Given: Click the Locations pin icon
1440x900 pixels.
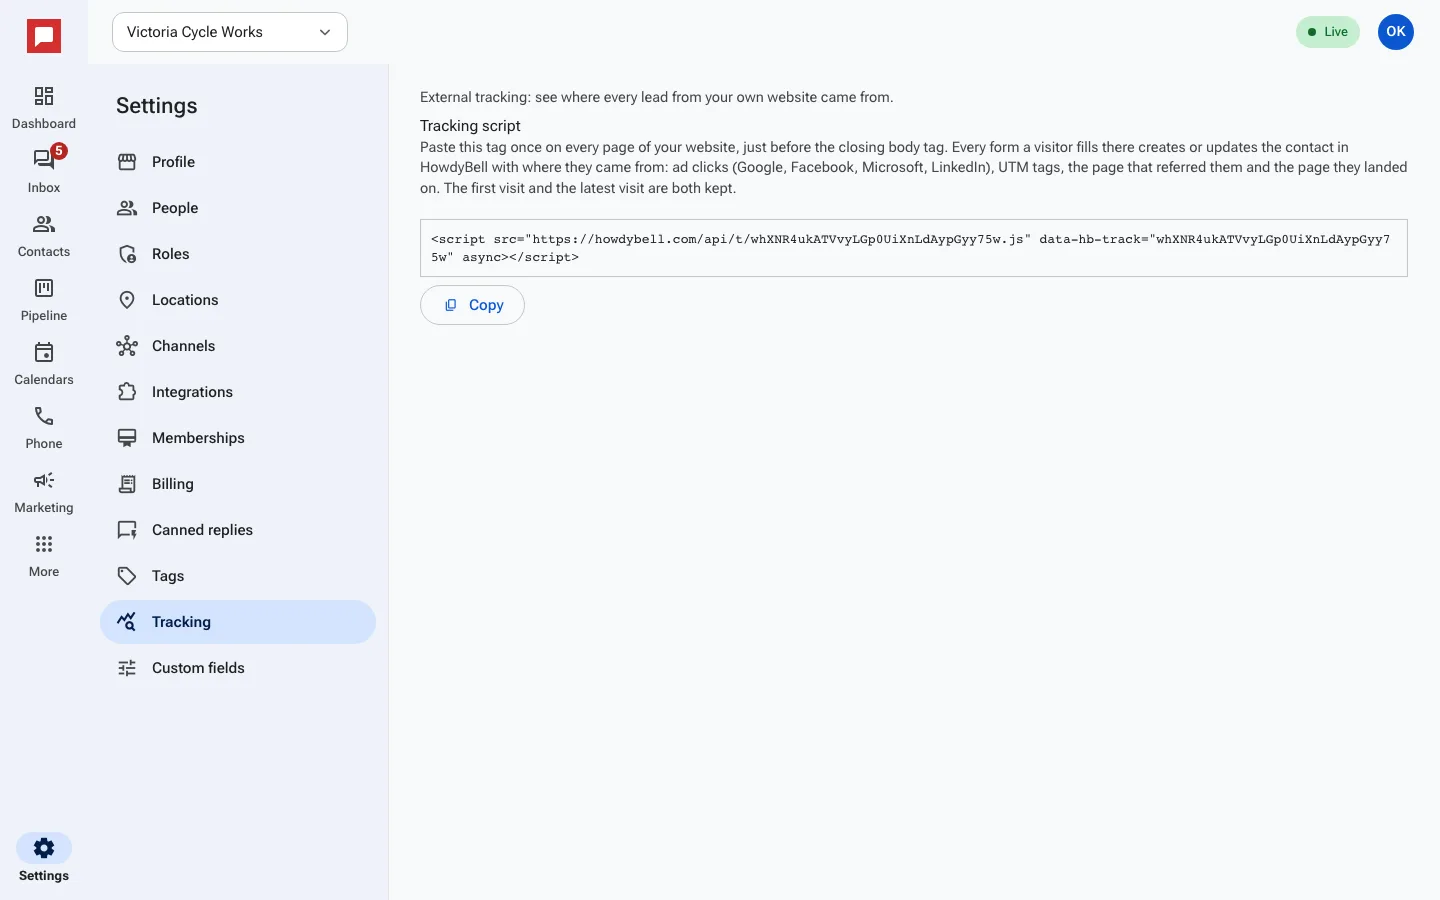Looking at the screenshot, I should coord(127,300).
